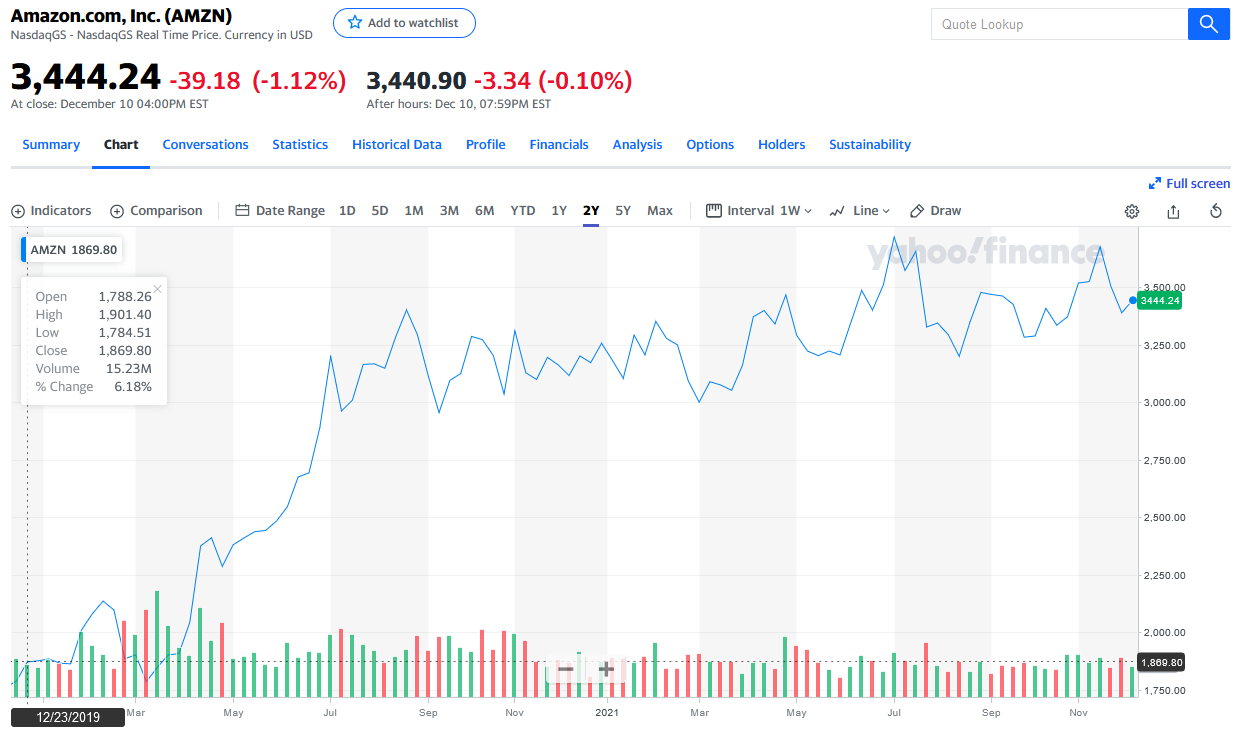
Task: Click the Volume 15.23M tooltip row
Action: [94, 369]
